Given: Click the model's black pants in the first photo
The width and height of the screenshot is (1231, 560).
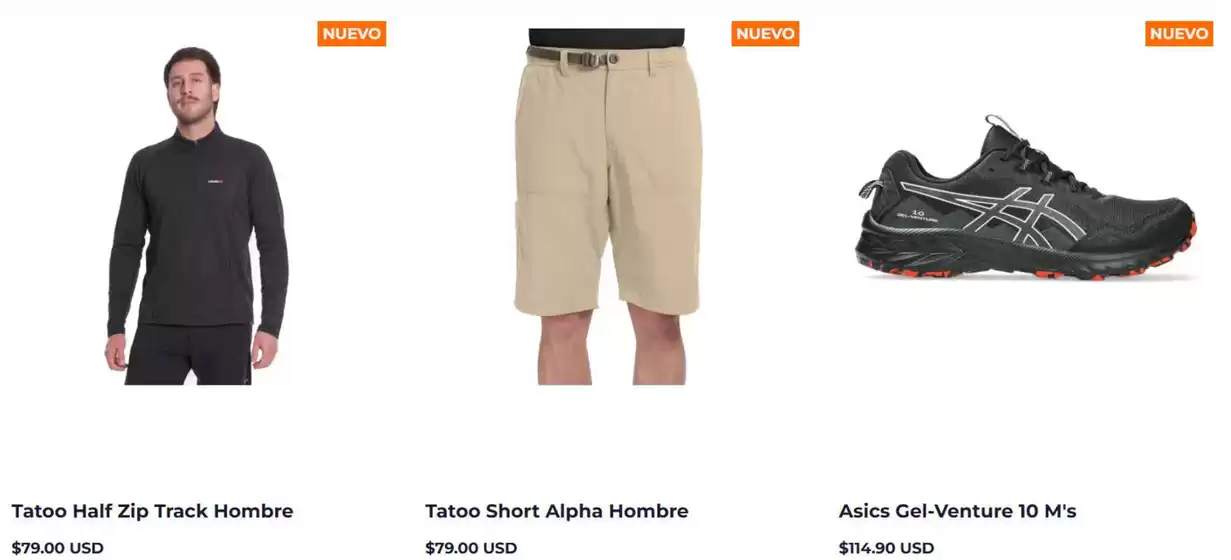Looking at the screenshot, I should pyautogui.click(x=190, y=354).
